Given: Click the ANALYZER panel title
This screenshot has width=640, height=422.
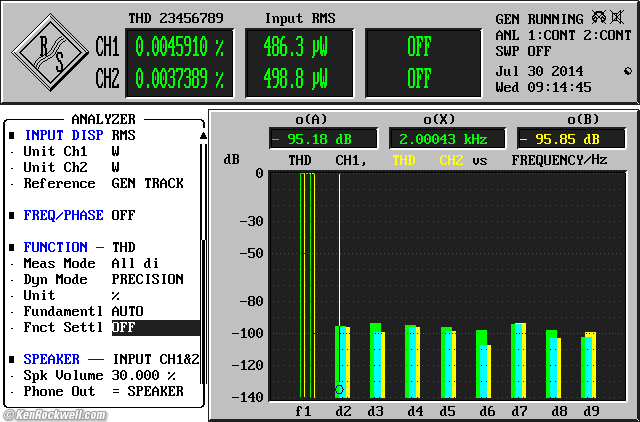Looking at the screenshot, I should (103, 119).
